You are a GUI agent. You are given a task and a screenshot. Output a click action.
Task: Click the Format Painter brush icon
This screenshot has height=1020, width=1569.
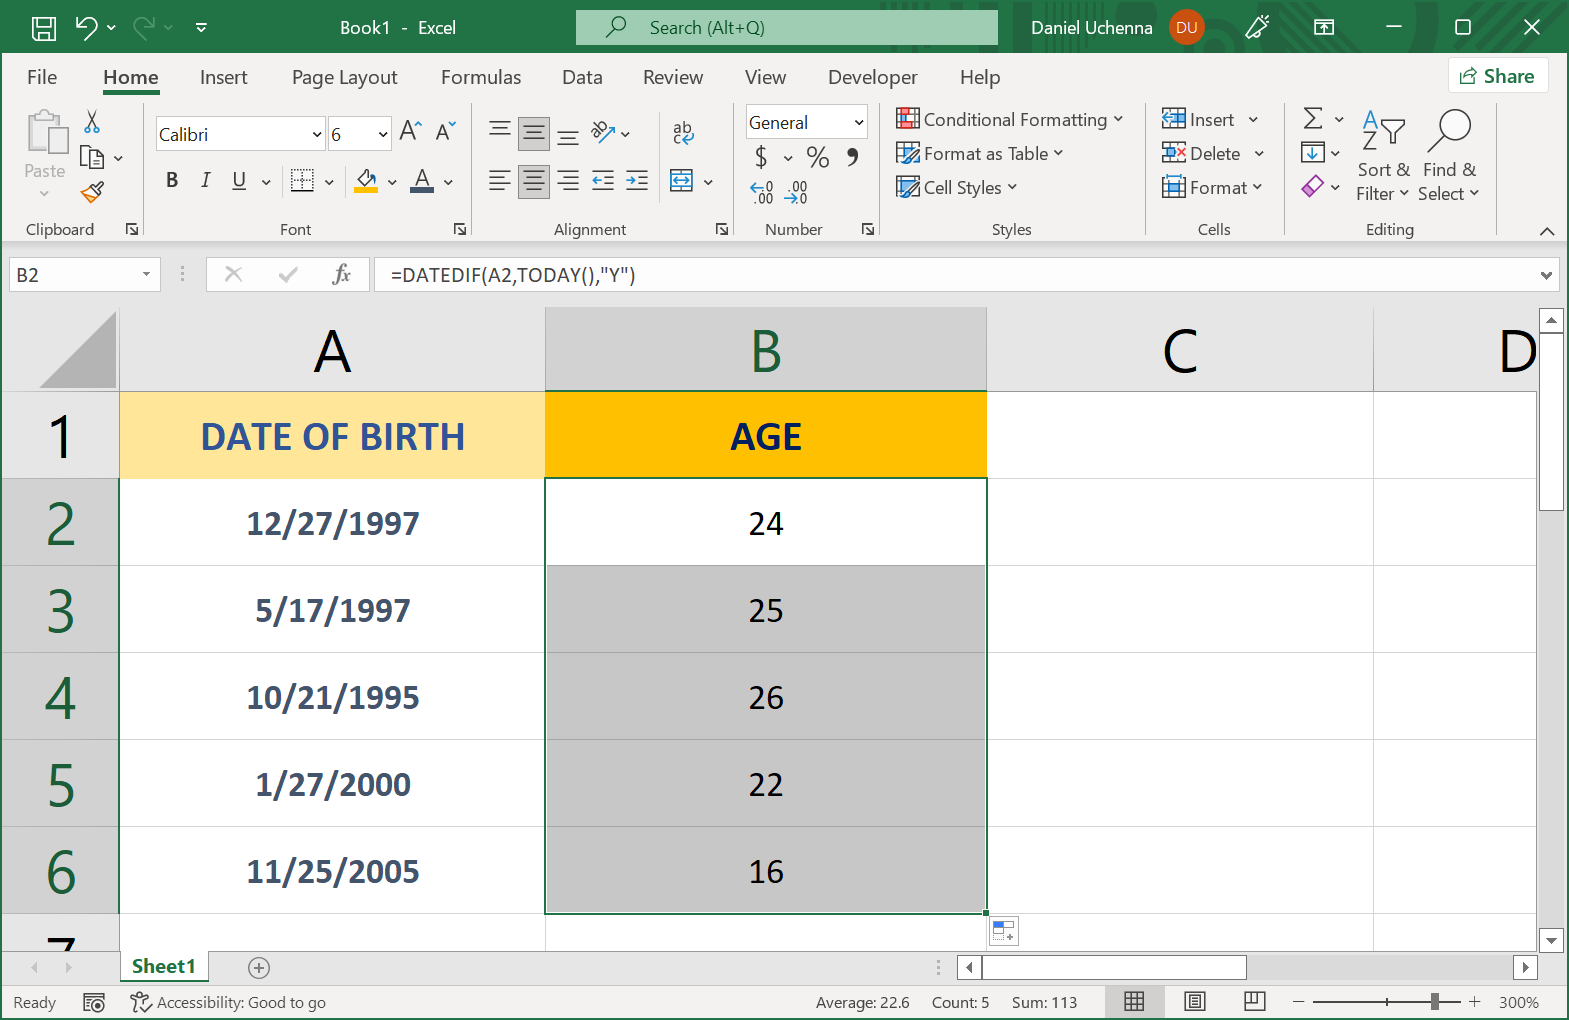[x=93, y=191]
